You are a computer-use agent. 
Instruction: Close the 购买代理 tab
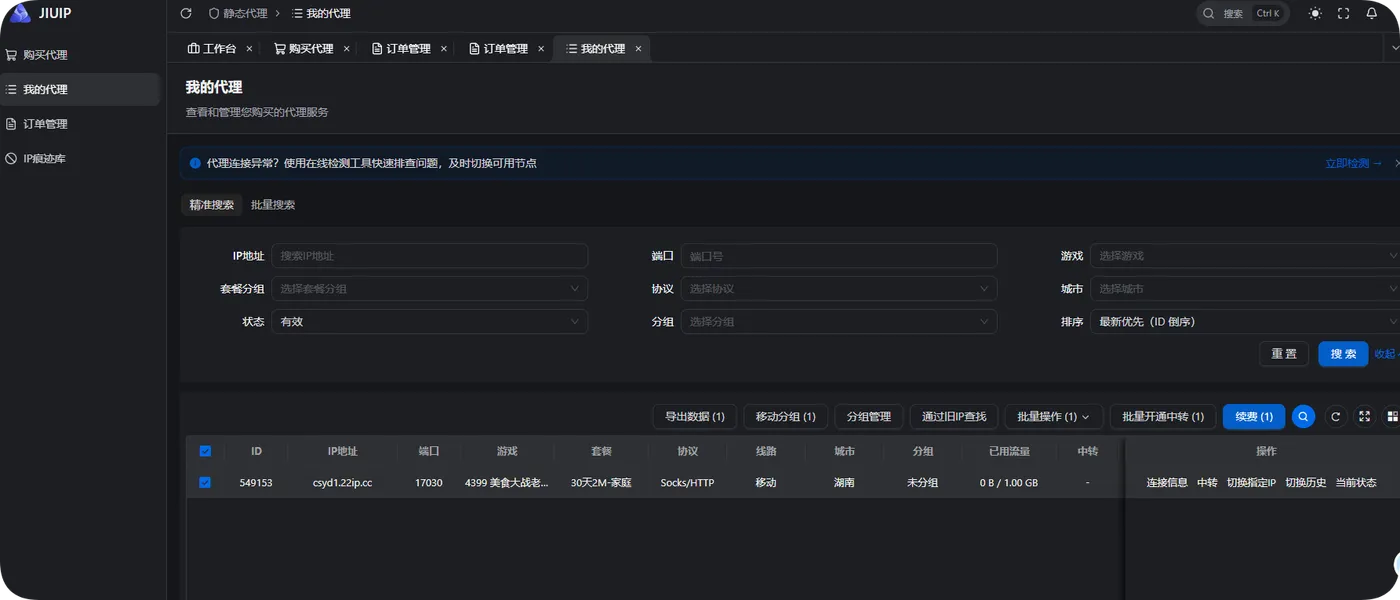(x=347, y=48)
